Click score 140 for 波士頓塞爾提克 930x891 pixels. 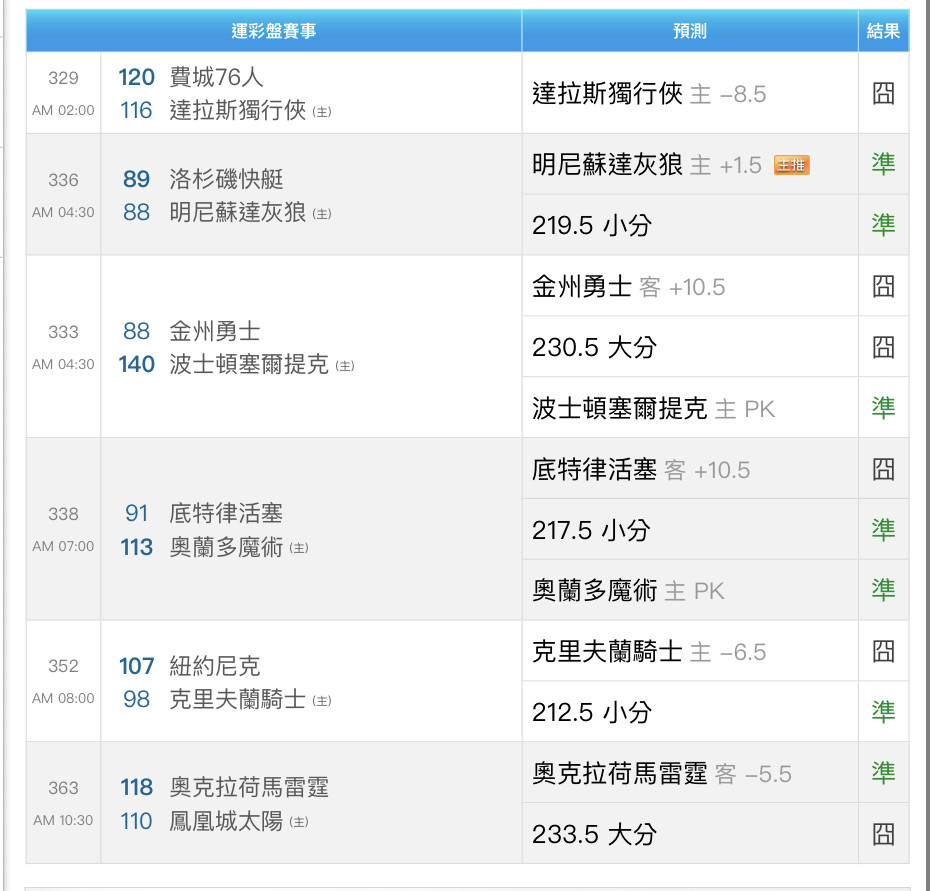point(136,364)
